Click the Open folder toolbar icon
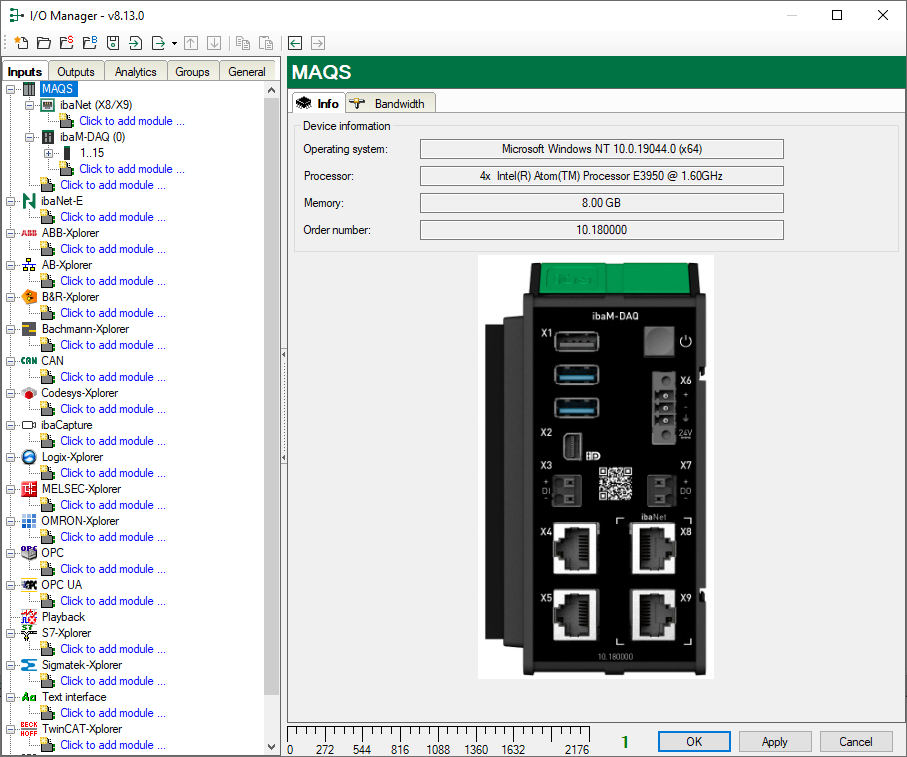 (x=44, y=43)
